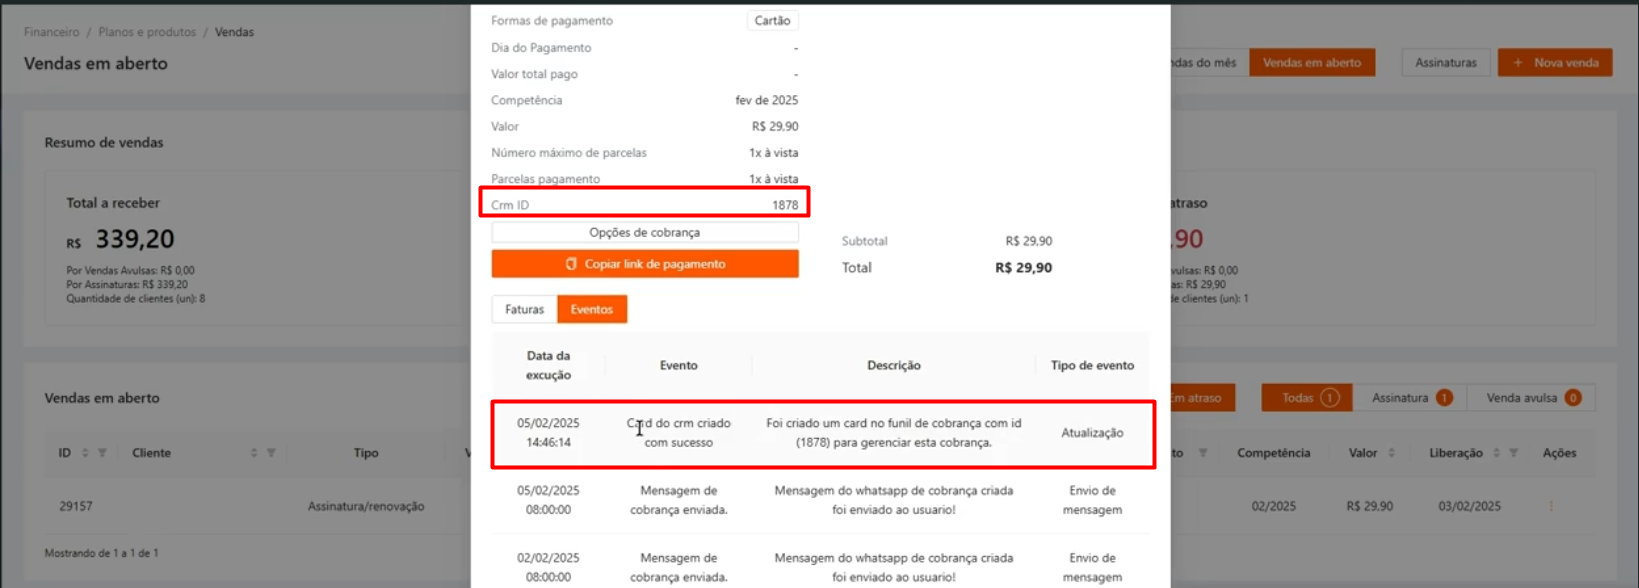Go to Planos e produtos breadcrumb
The height and width of the screenshot is (588, 1639).
[147, 32]
